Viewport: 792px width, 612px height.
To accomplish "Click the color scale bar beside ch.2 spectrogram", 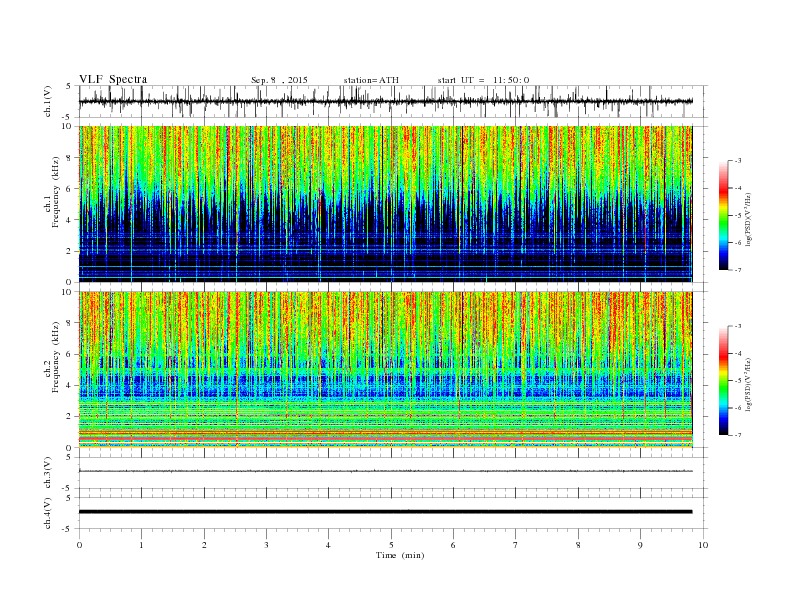I will pyautogui.click(x=724, y=380).
